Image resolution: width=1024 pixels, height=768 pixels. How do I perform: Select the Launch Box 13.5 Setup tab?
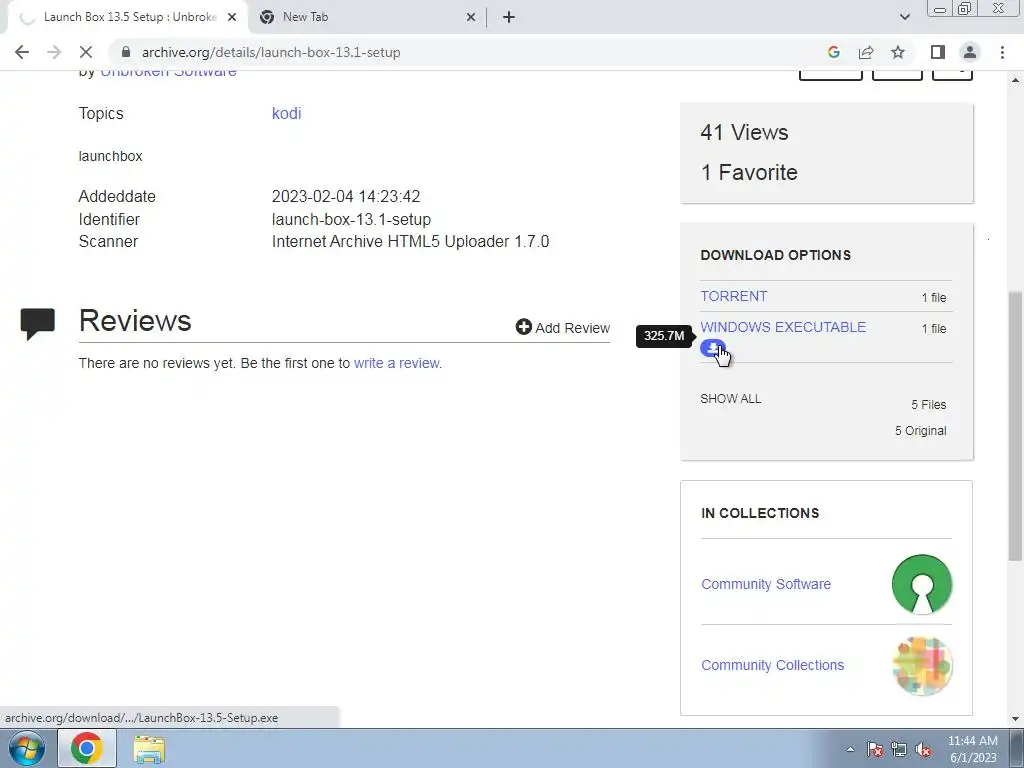tap(127, 17)
